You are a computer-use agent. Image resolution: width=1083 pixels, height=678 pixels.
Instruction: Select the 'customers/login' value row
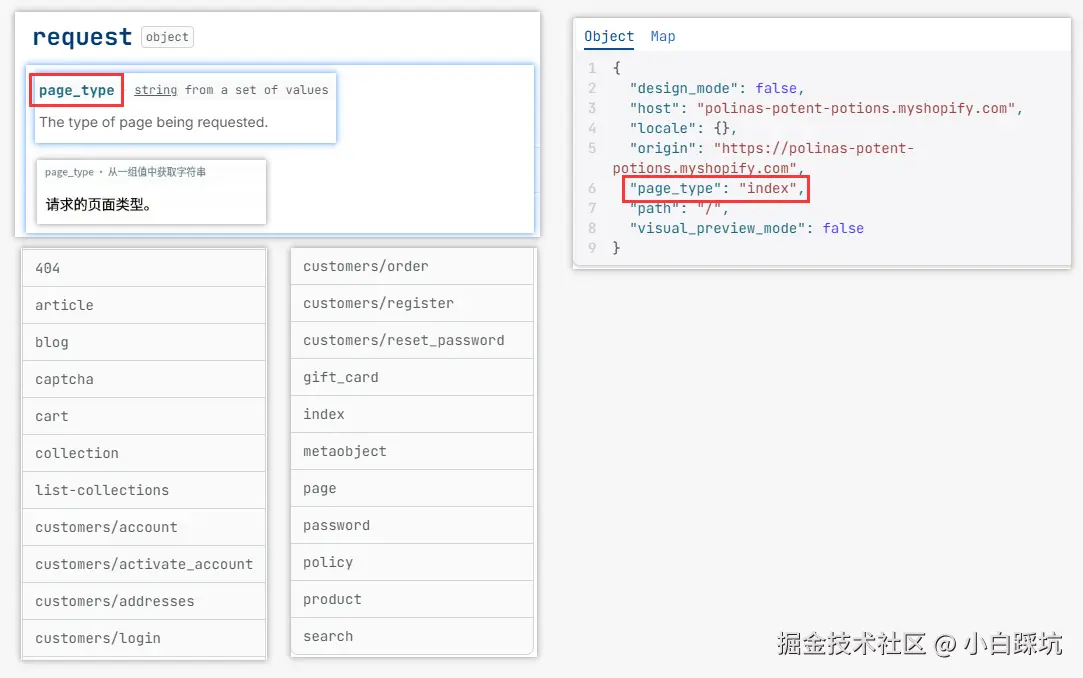144,639
